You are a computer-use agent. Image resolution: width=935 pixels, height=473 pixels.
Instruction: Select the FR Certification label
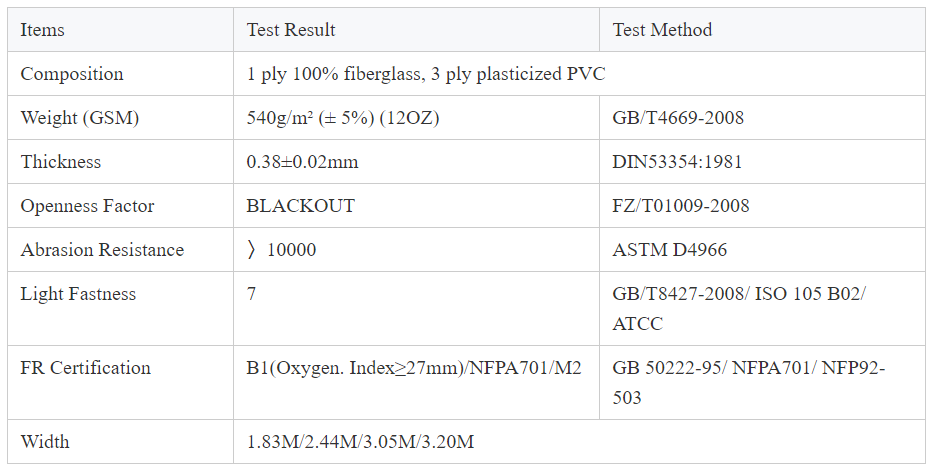tap(86, 368)
